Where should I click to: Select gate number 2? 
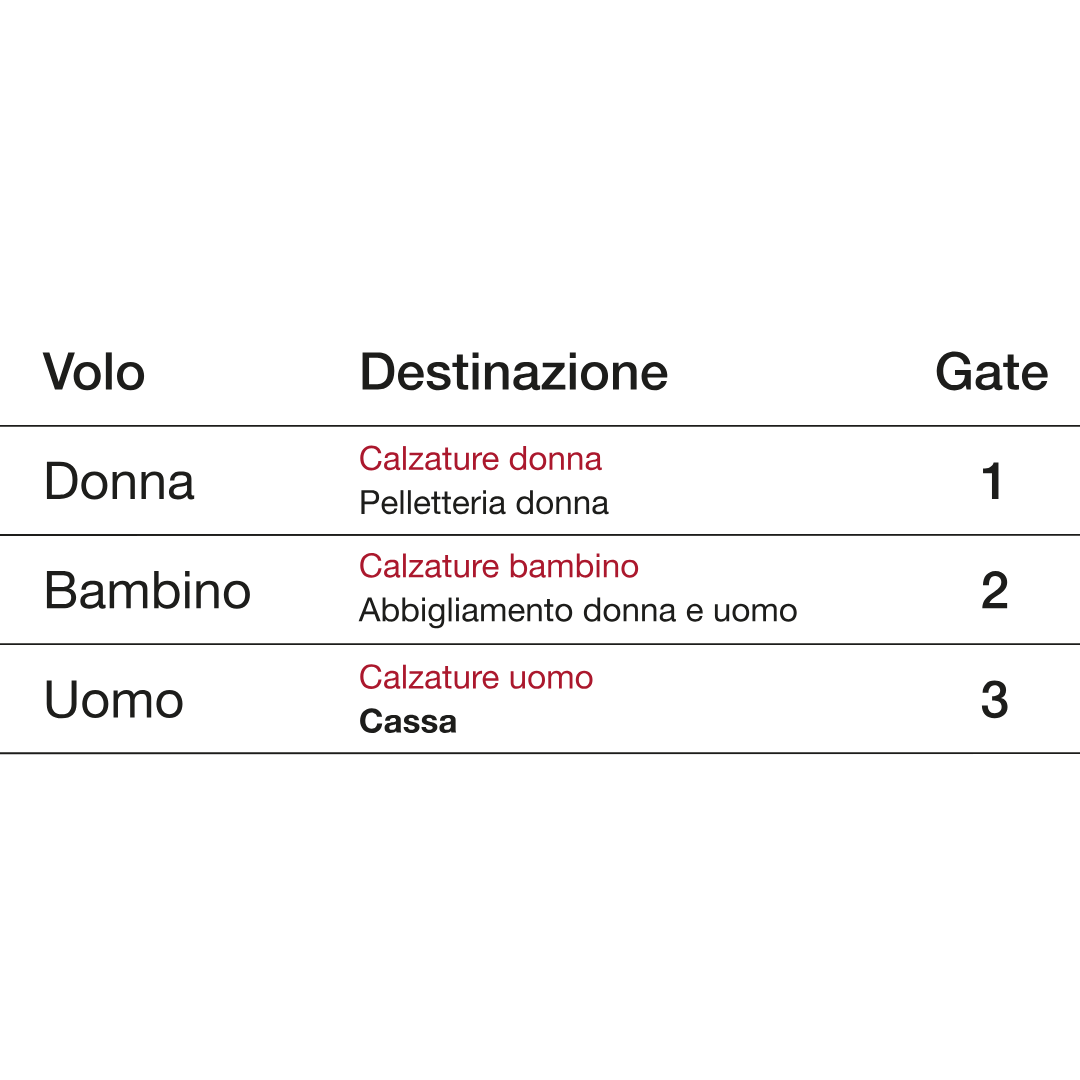pyautogui.click(x=994, y=591)
